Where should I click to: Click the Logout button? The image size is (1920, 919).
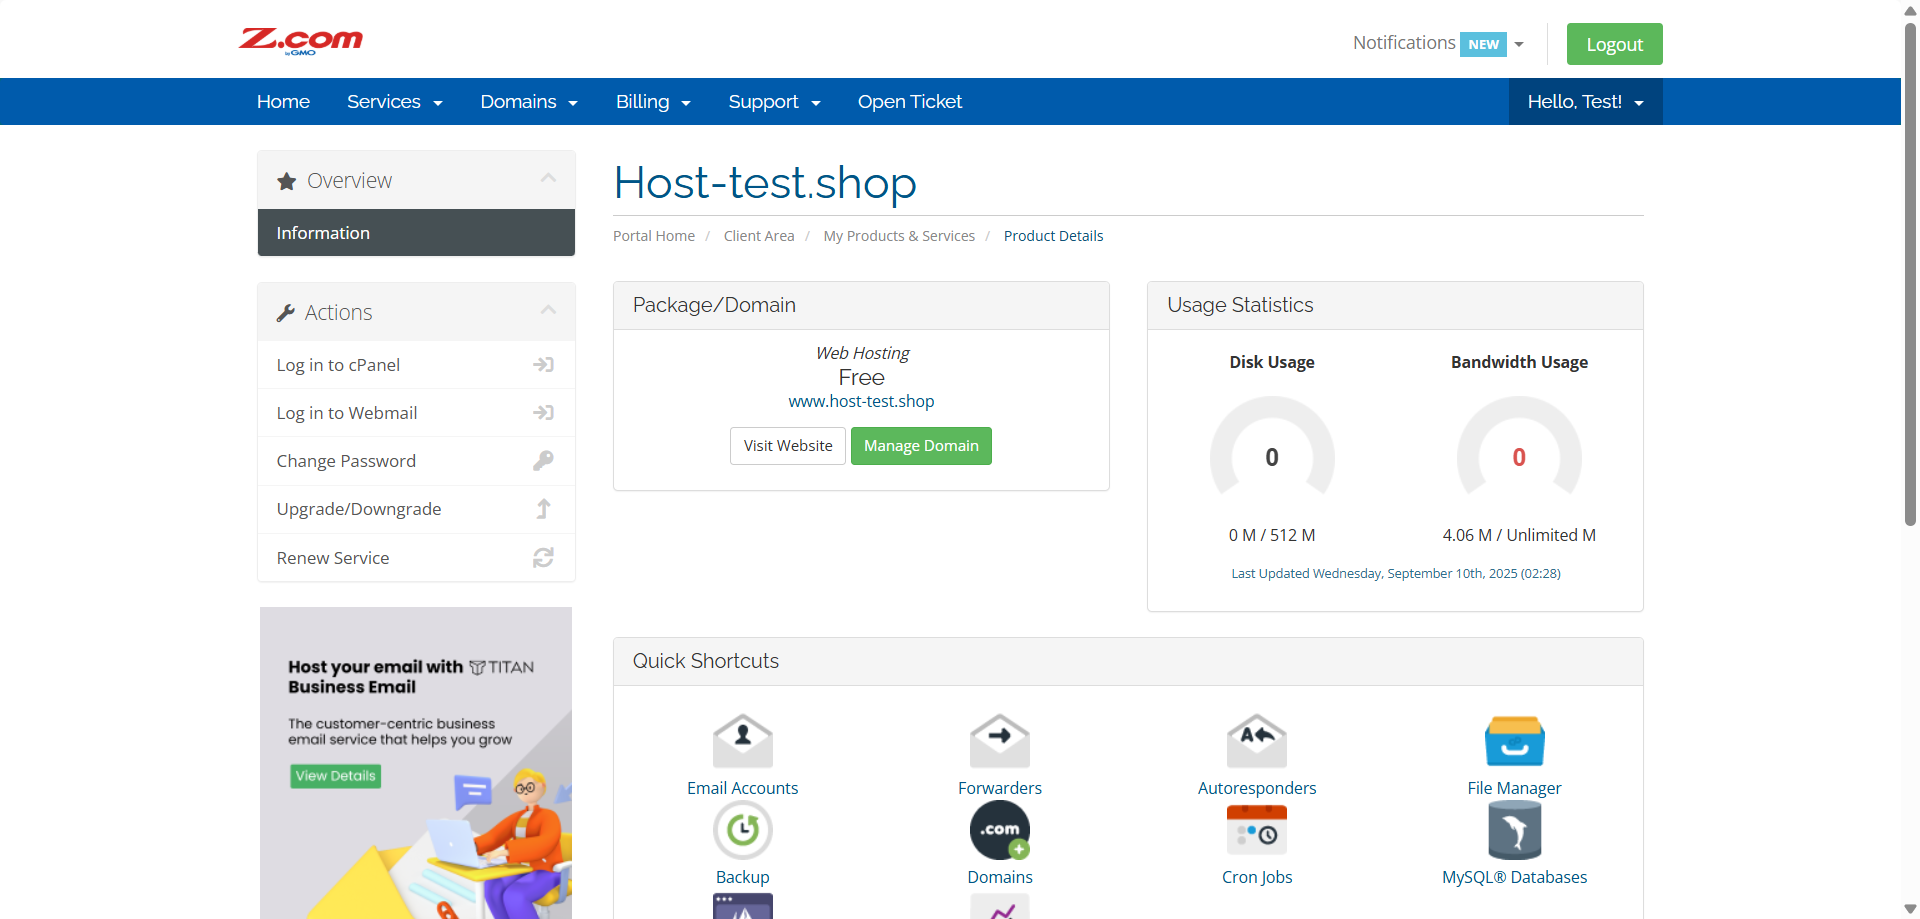pos(1614,44)
